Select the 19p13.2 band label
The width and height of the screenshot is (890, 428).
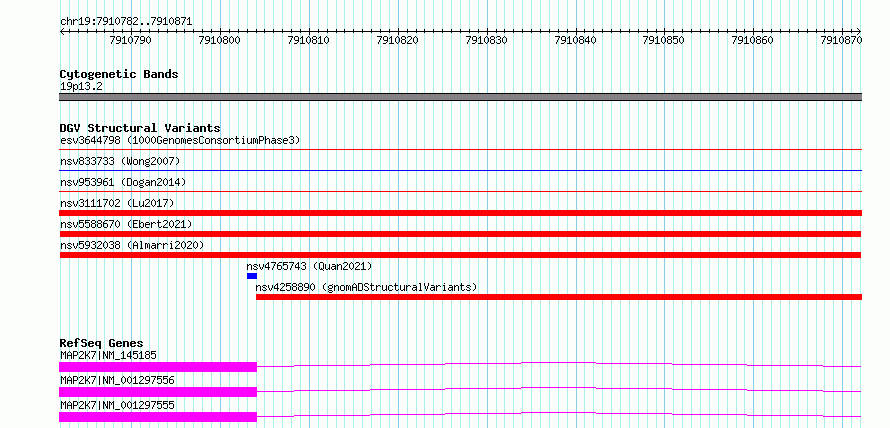(x=81, y=87)
